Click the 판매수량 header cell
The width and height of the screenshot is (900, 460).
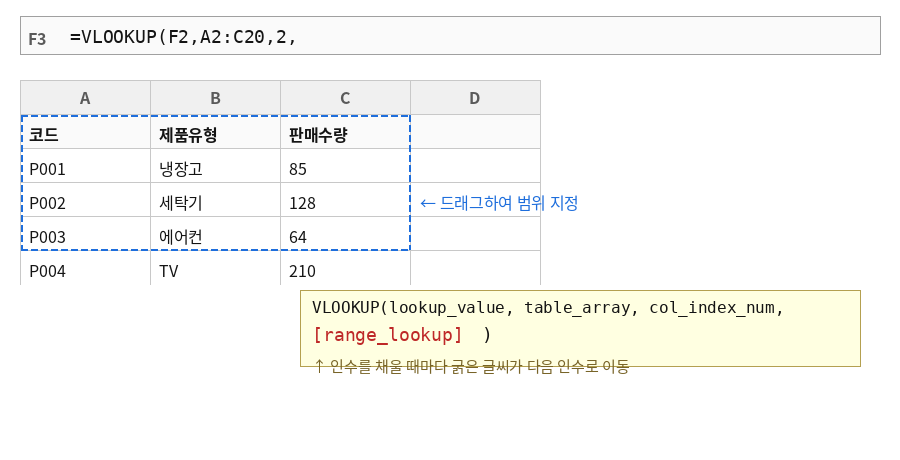pos(345,132)
